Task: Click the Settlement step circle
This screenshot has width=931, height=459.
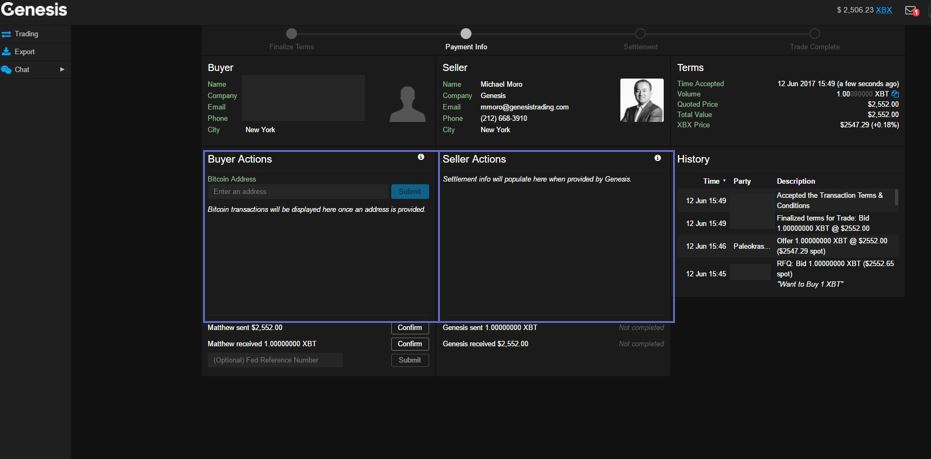Action: point(640,34)
